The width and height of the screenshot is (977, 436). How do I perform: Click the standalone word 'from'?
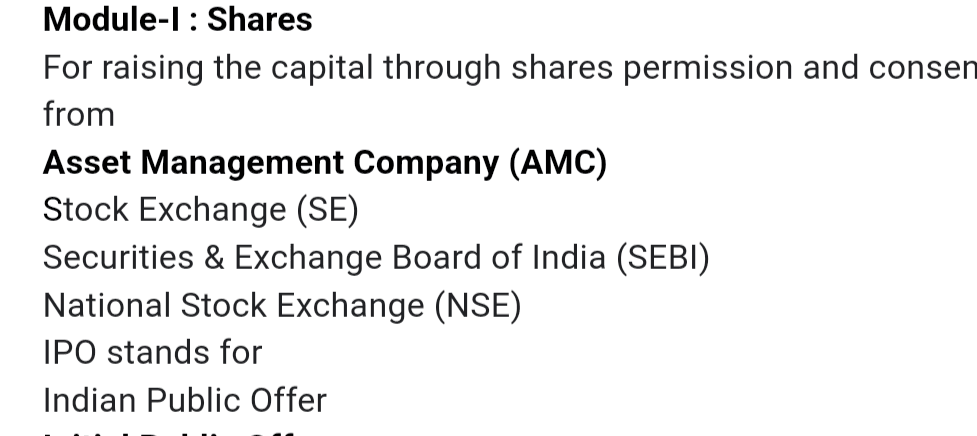[x=79, y=115]
